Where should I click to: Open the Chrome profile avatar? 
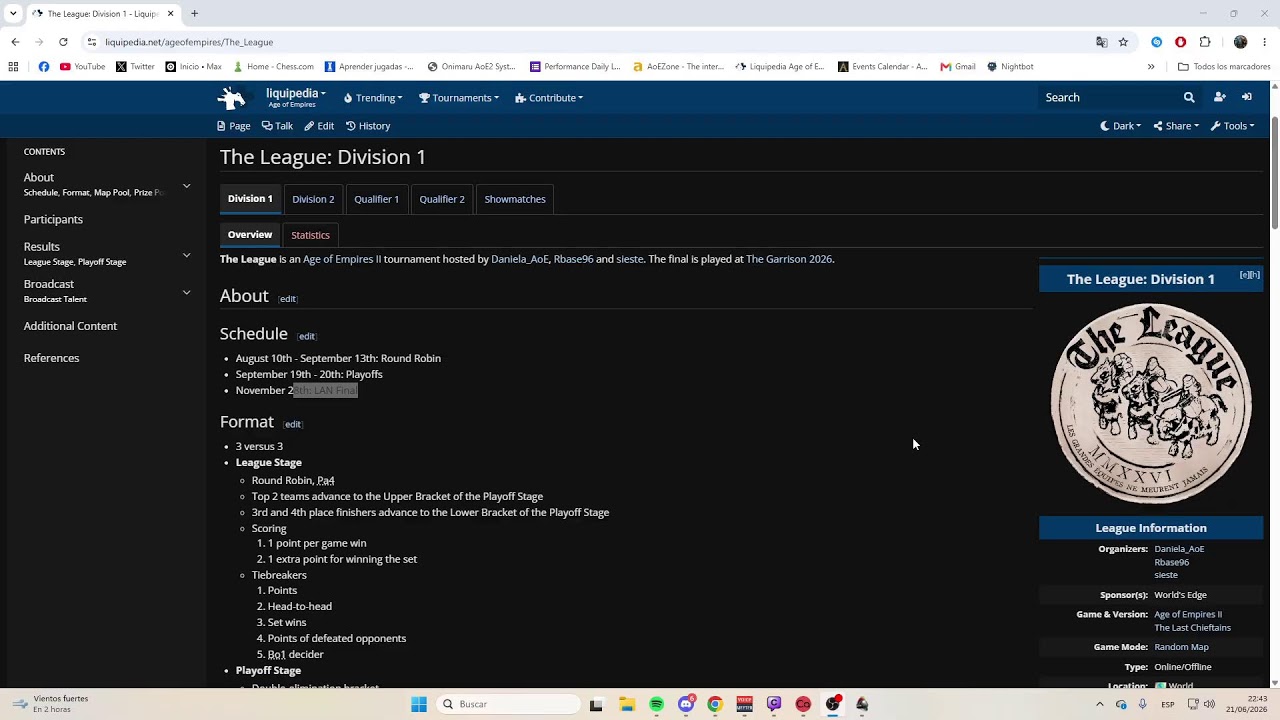(1241, 42)
